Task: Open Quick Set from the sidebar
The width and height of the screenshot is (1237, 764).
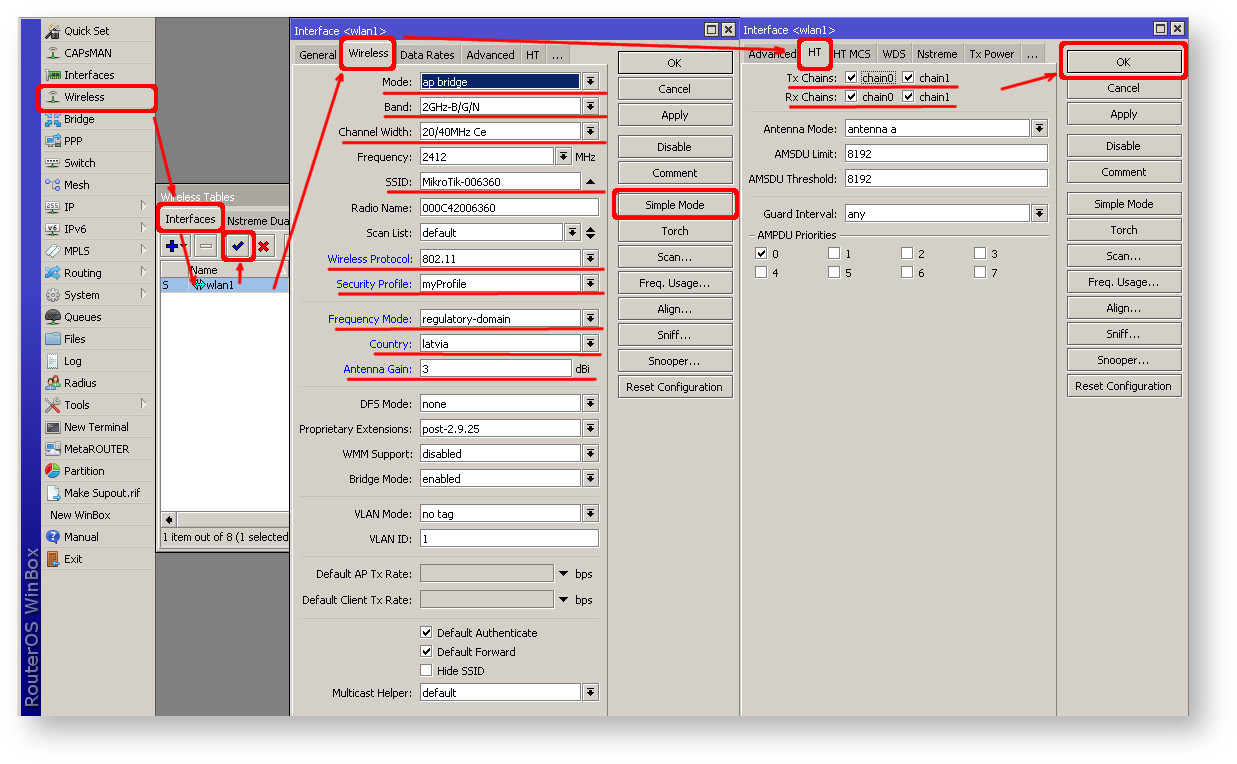Action: [86, 31]
